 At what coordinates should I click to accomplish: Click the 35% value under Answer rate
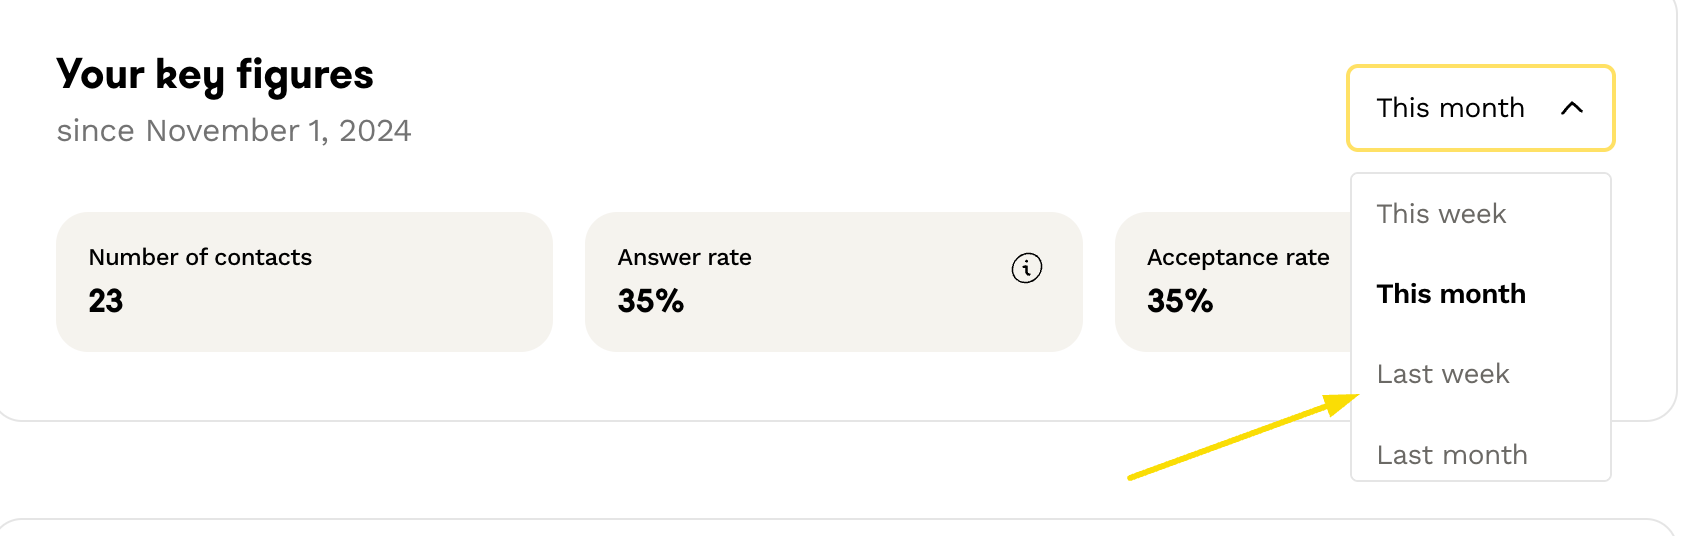[651, 301]
